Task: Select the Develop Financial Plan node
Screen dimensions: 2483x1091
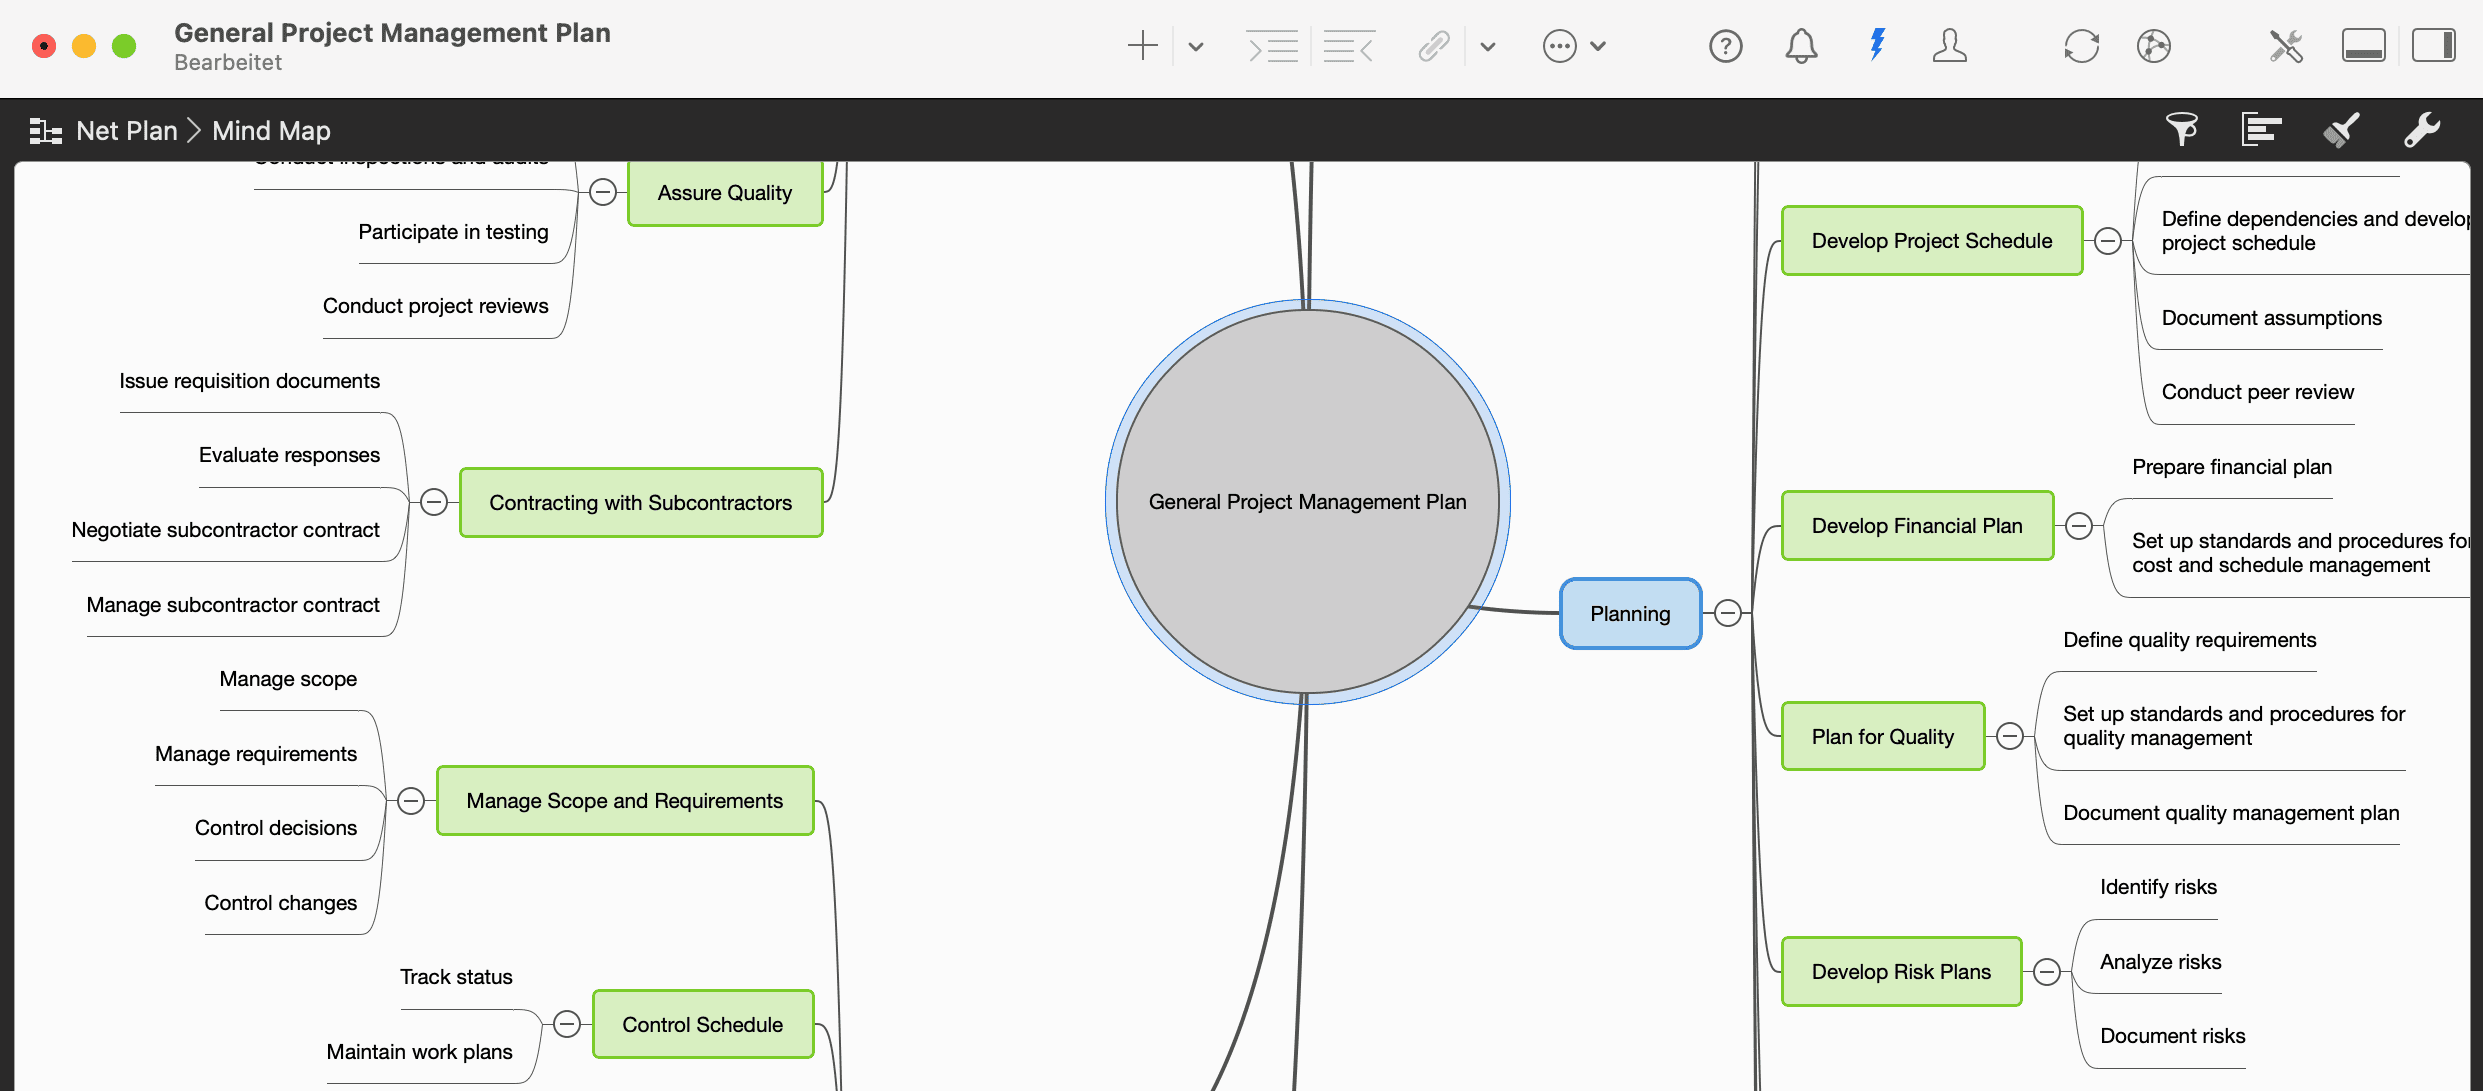Action: (x=1916, y=525)
